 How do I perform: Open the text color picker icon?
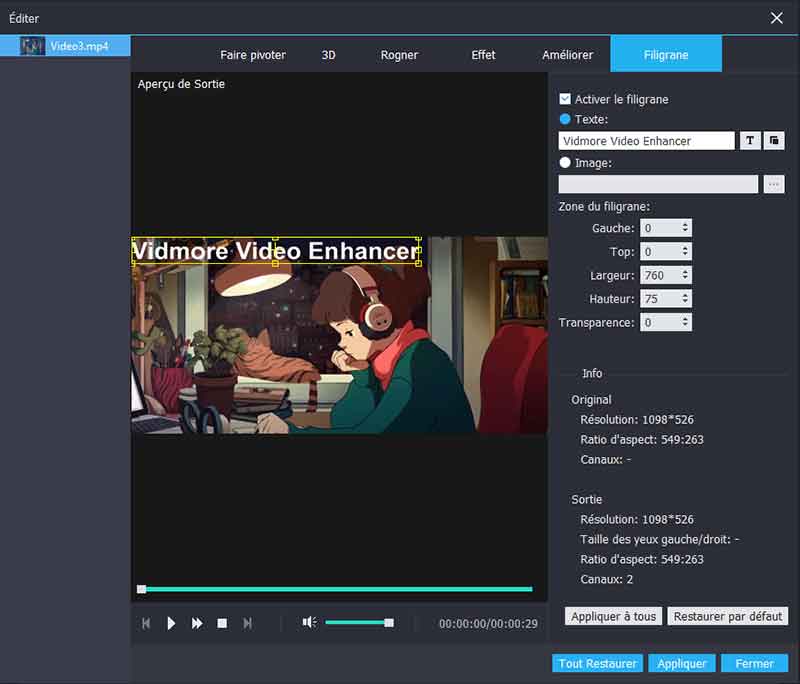[x=773, y=141]
